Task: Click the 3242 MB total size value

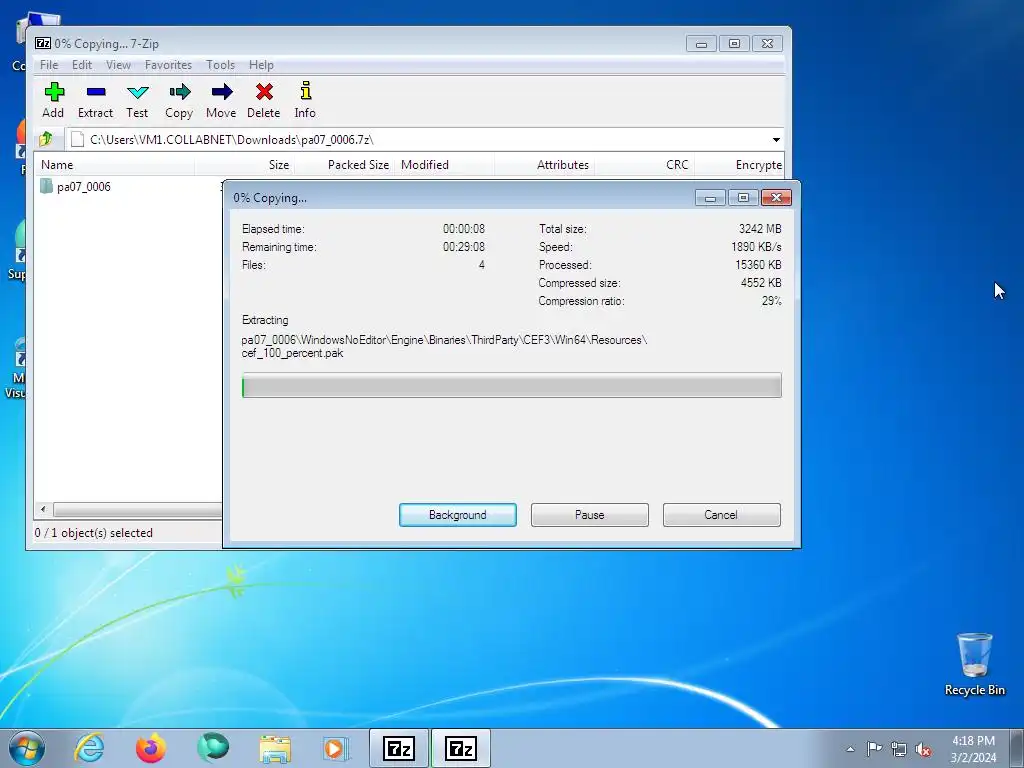Action: [760, 229]
